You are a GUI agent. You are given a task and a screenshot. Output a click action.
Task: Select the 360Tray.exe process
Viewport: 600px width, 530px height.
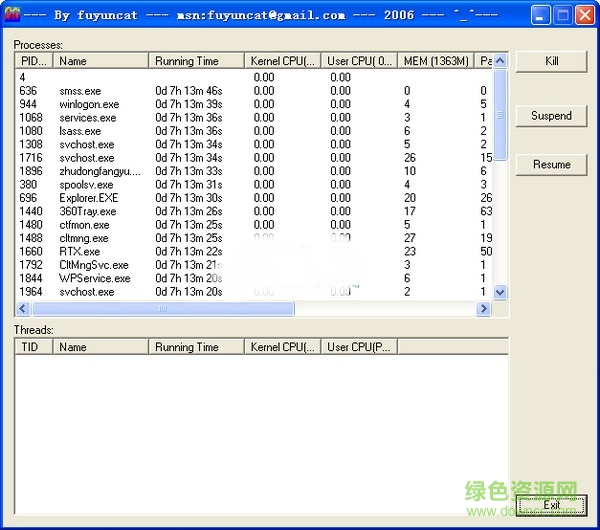point(87,212)
